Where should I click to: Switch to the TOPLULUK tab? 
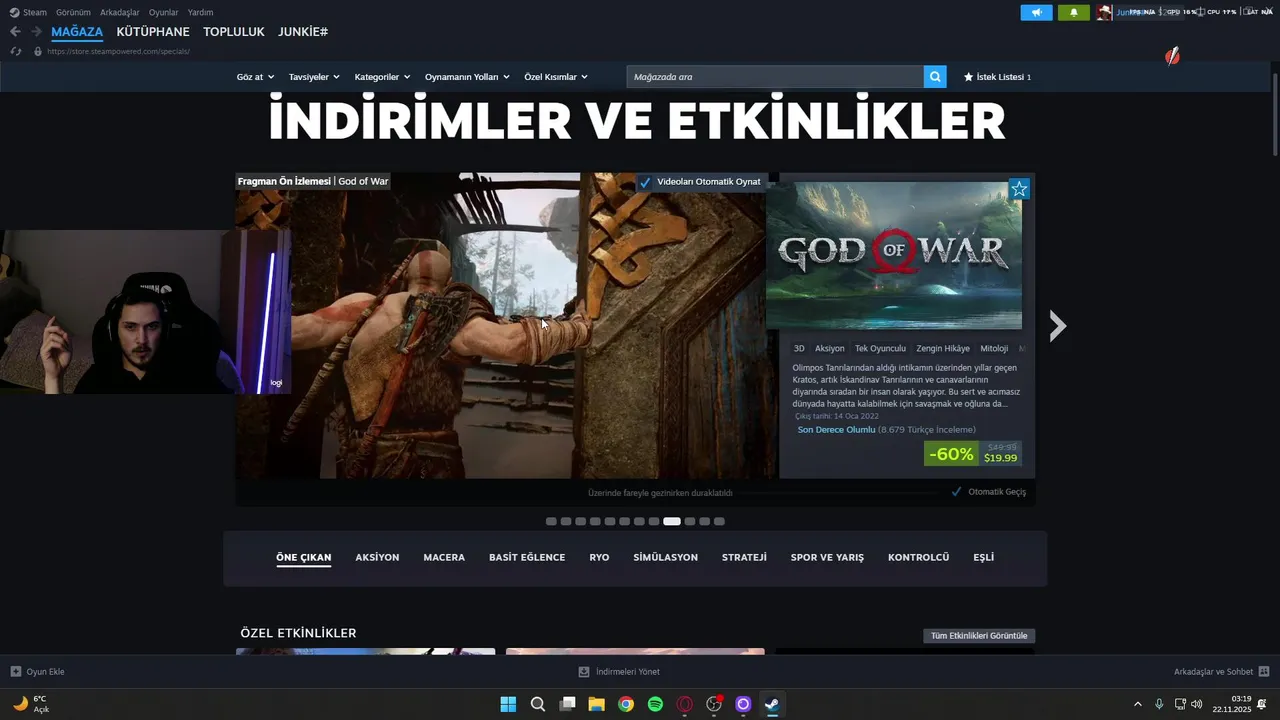point(234,32)
